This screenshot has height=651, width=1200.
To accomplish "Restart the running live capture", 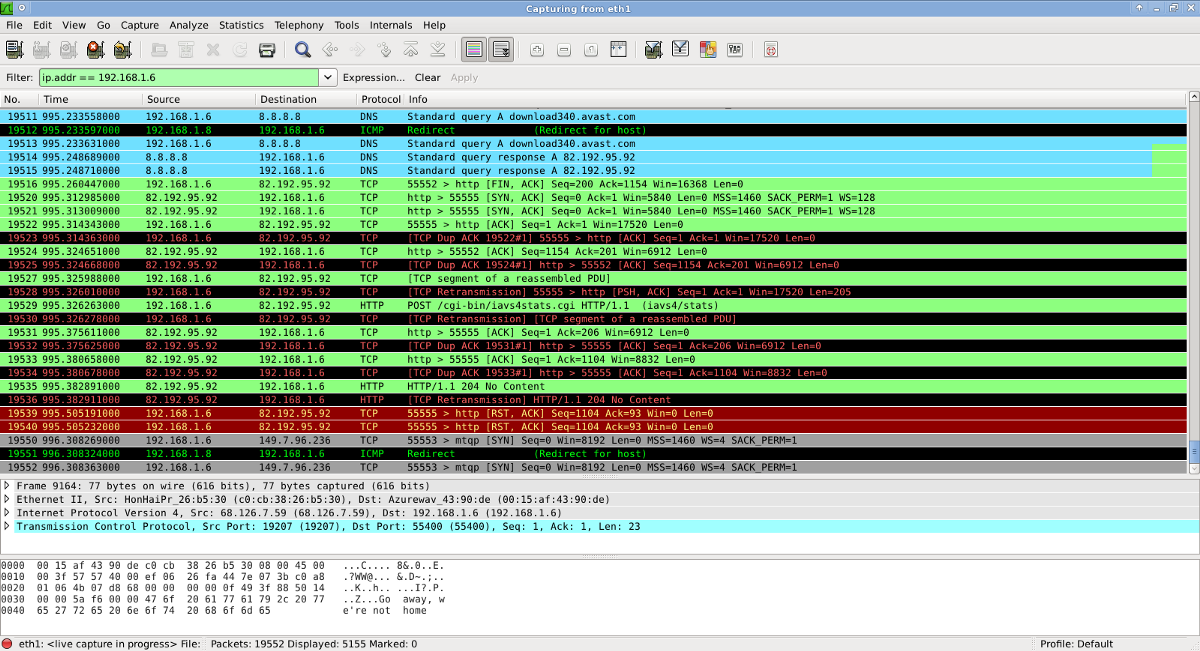I will pos(123,49).
